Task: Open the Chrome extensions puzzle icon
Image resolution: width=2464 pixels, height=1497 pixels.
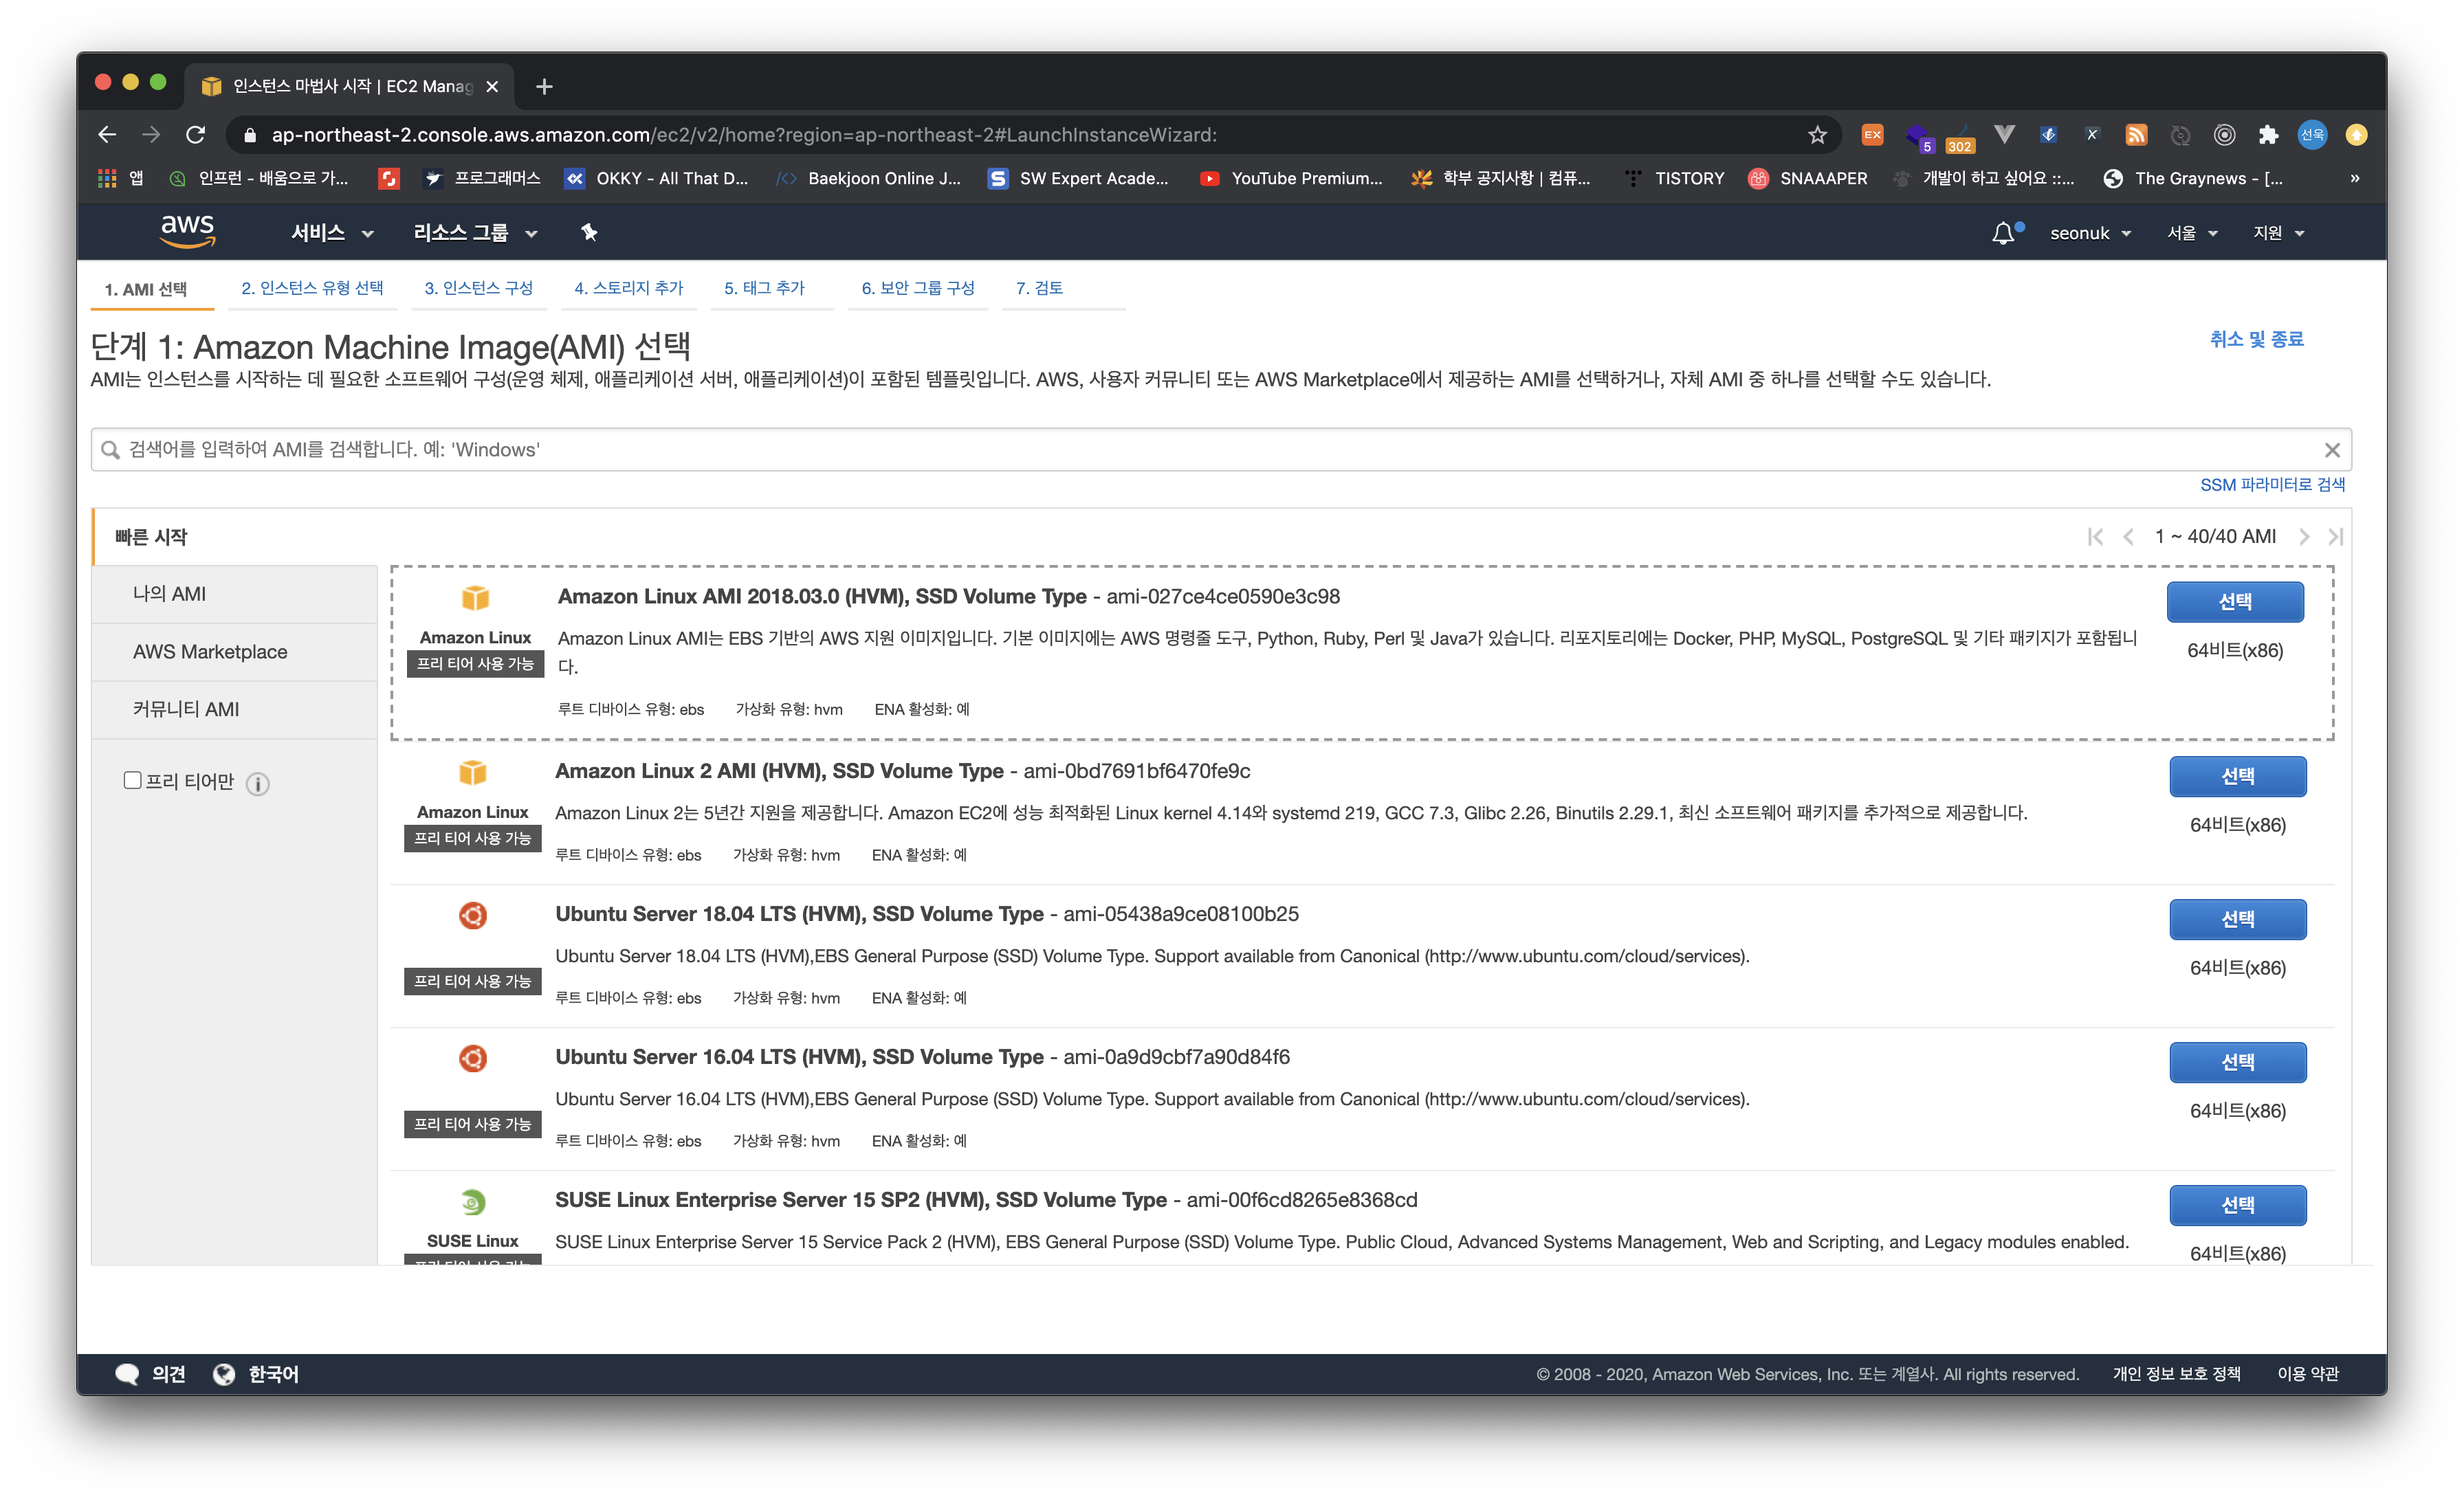Action: tap(2268, 135)
